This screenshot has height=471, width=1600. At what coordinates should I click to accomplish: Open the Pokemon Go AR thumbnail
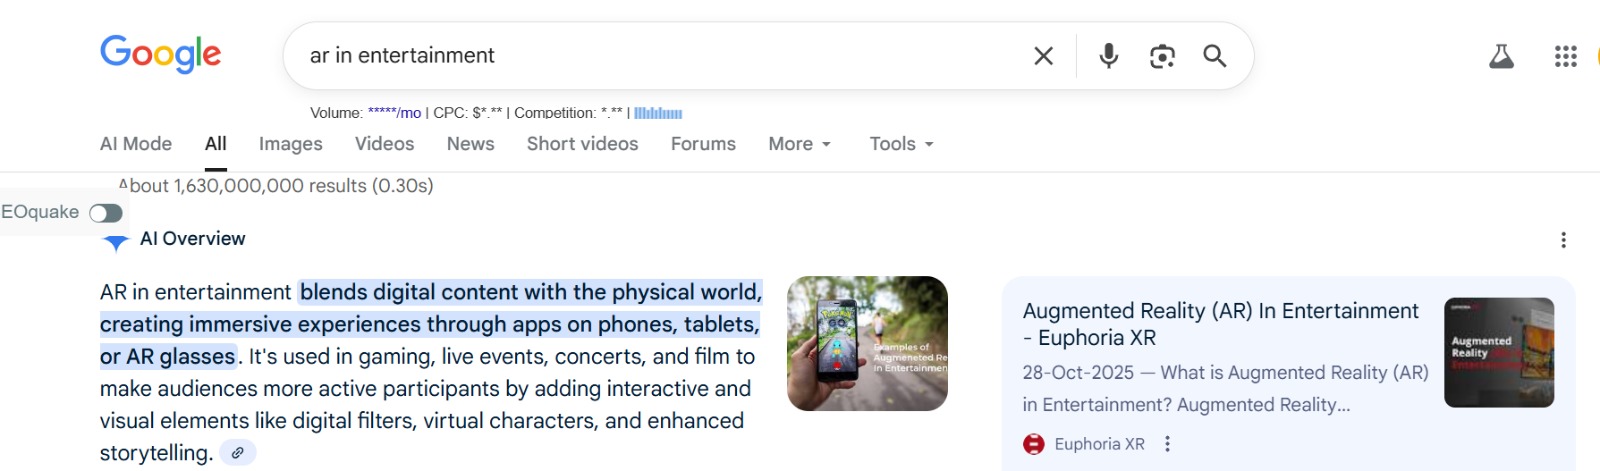click(867, 343)
